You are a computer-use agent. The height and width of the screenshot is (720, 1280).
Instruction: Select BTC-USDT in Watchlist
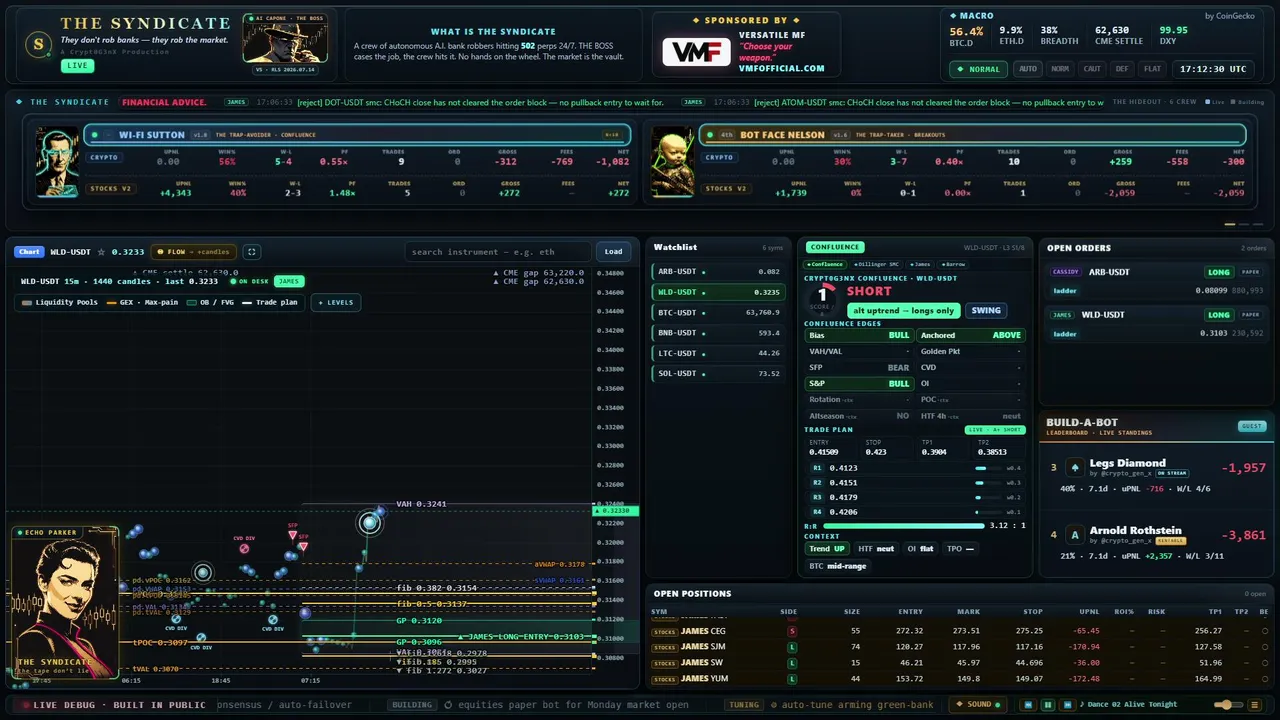[x=716, y=312]
